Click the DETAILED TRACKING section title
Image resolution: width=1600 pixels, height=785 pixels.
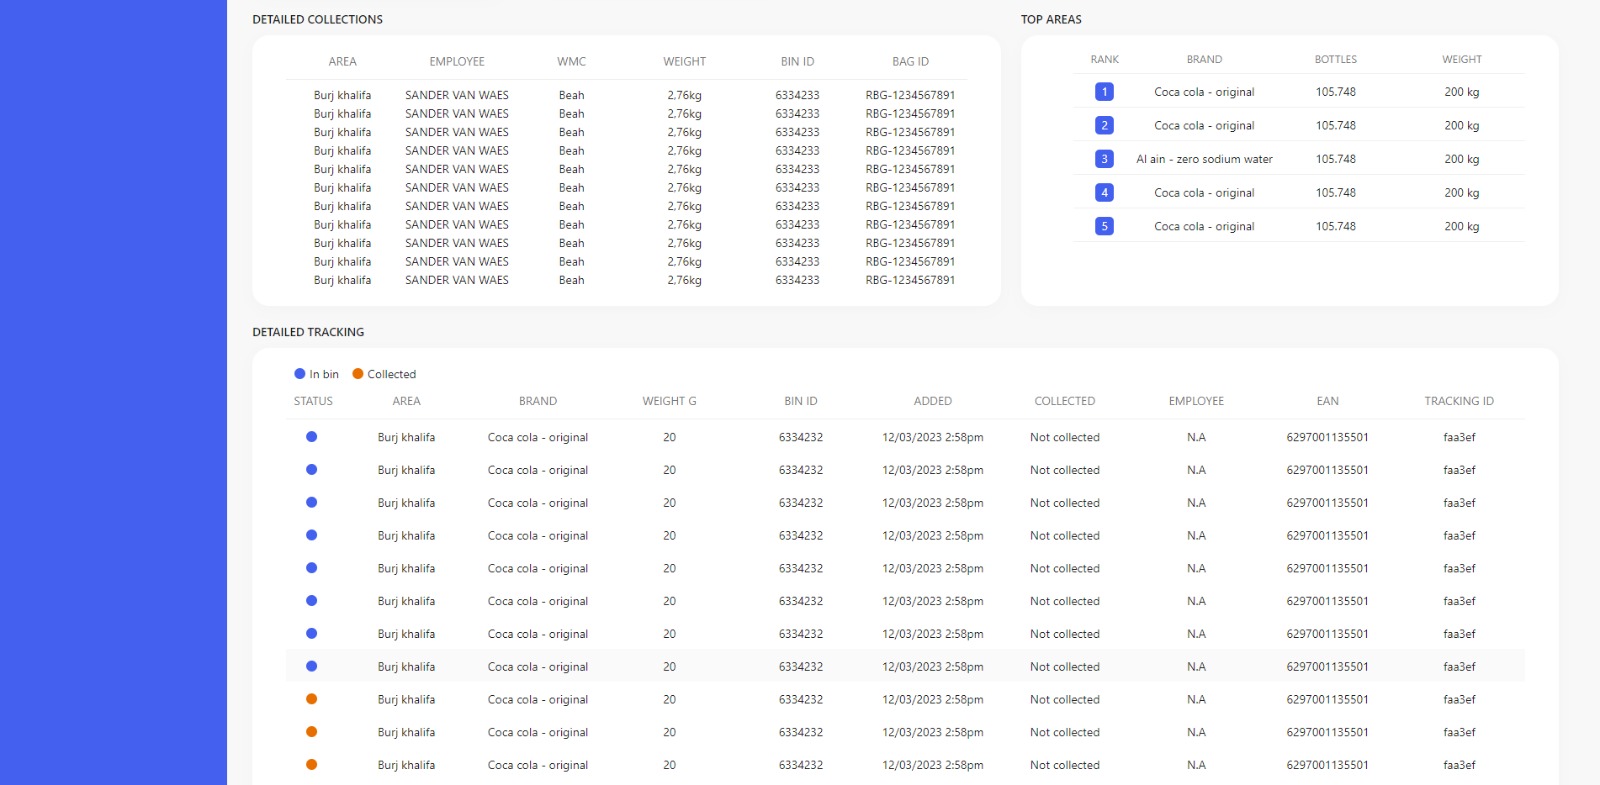point(308,332)
